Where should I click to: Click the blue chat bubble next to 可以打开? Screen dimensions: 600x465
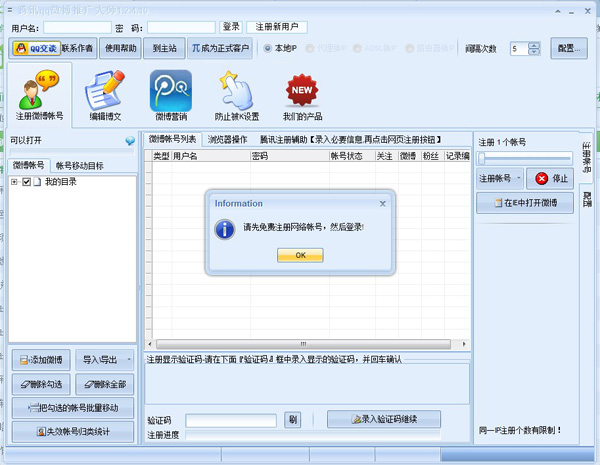[x=130, y=141]
